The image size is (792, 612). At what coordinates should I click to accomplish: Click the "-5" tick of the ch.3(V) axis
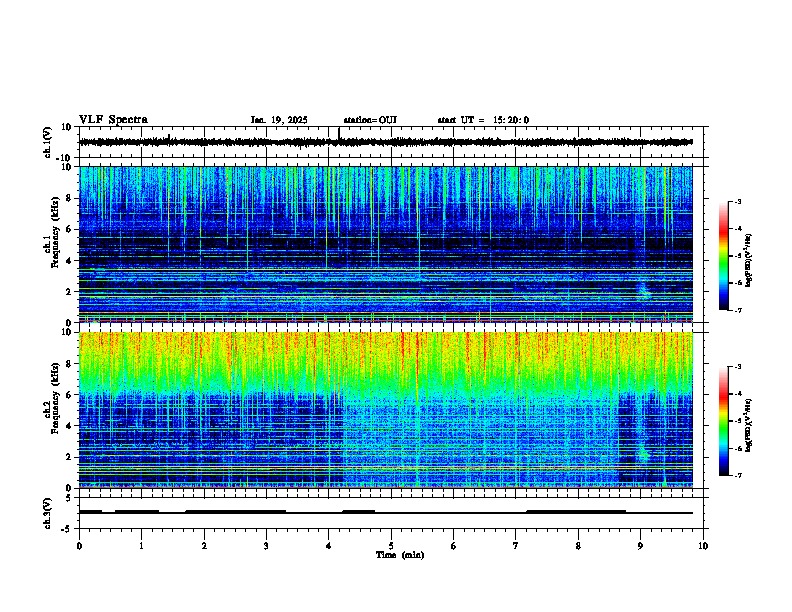tap(67, 529)
